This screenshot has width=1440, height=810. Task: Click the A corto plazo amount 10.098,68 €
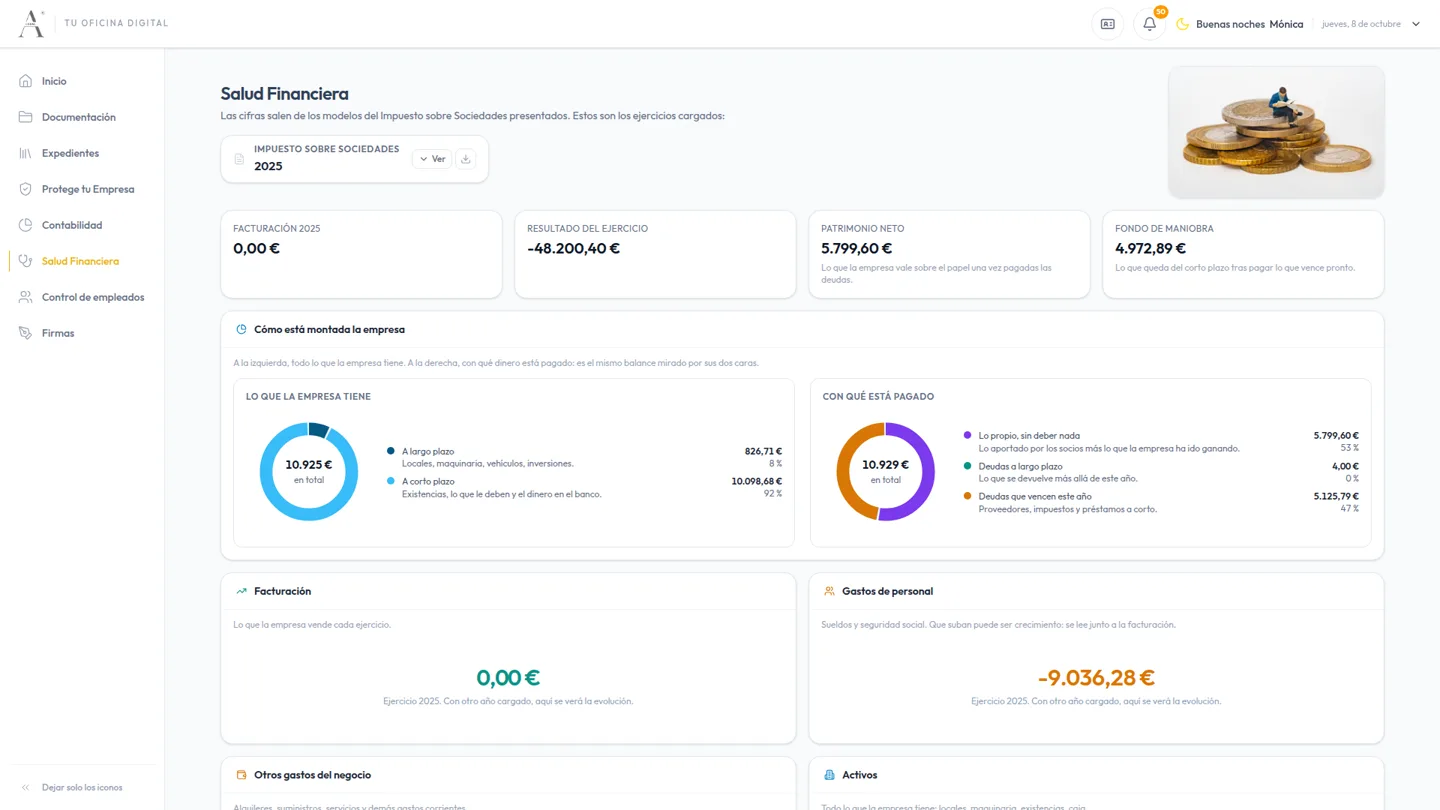(x=757, y=481)
